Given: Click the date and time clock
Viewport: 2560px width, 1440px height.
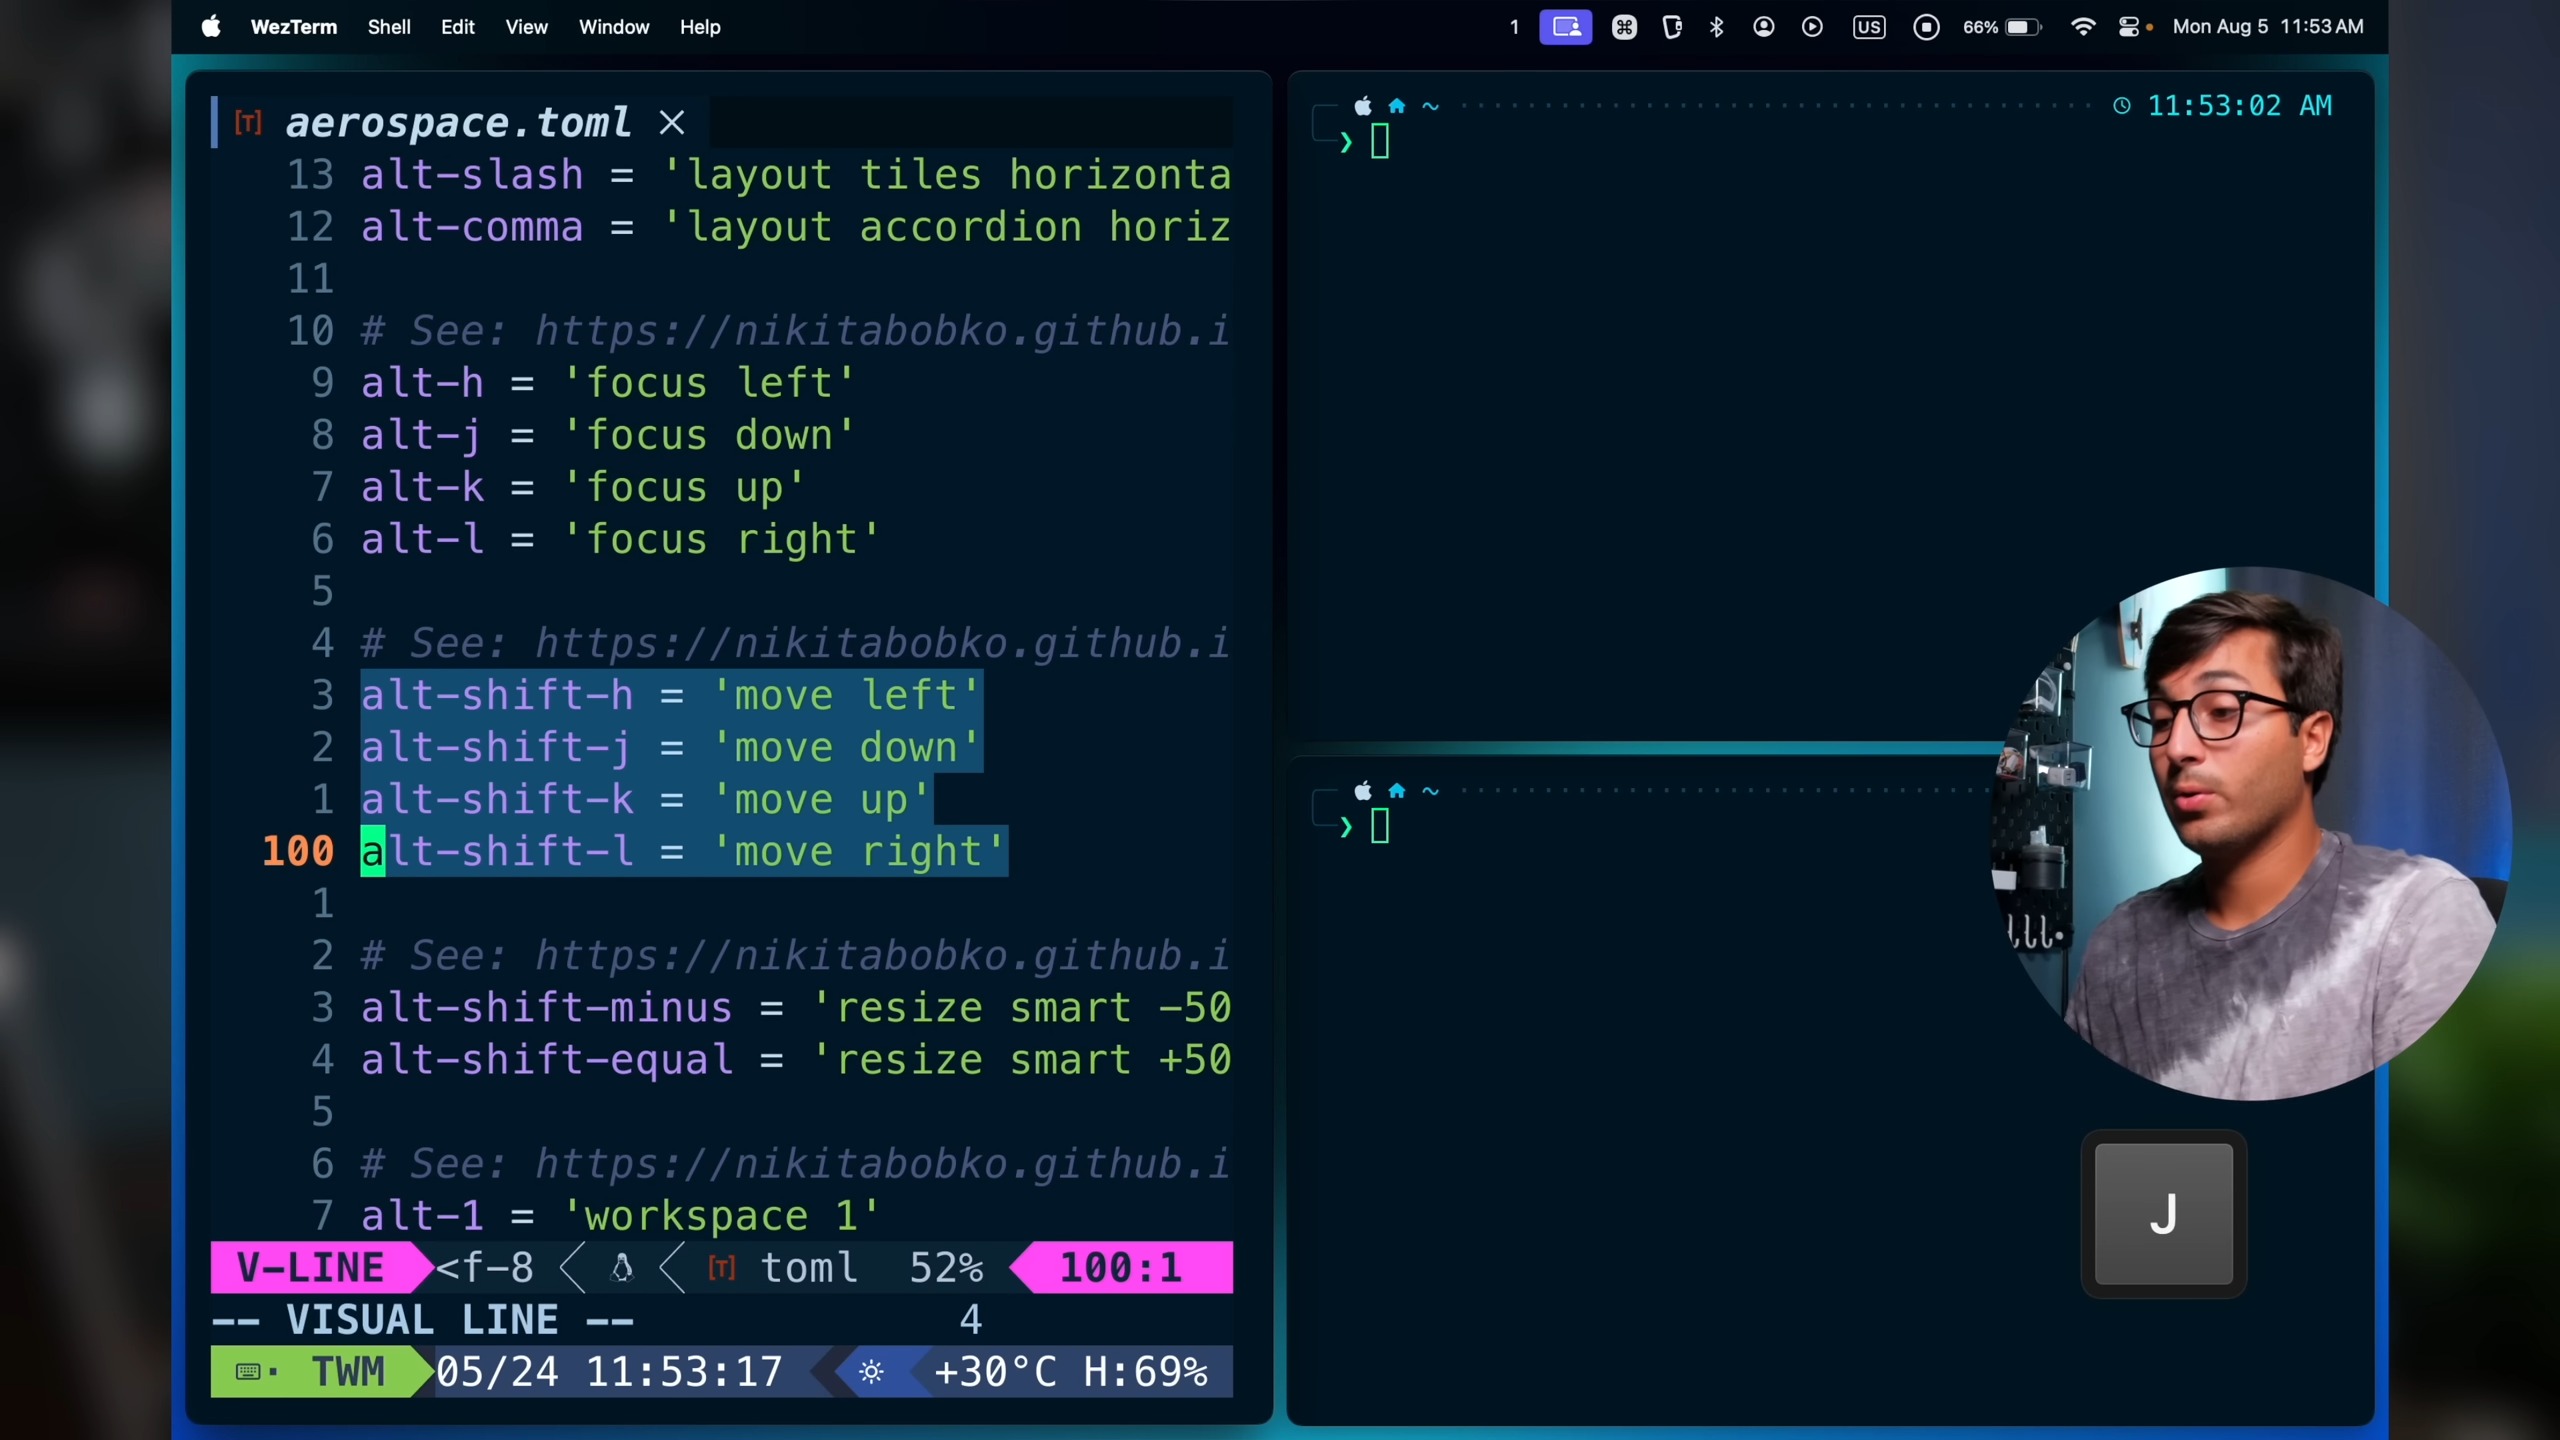Looking at the screenshot, I should tap(2267, 27).
